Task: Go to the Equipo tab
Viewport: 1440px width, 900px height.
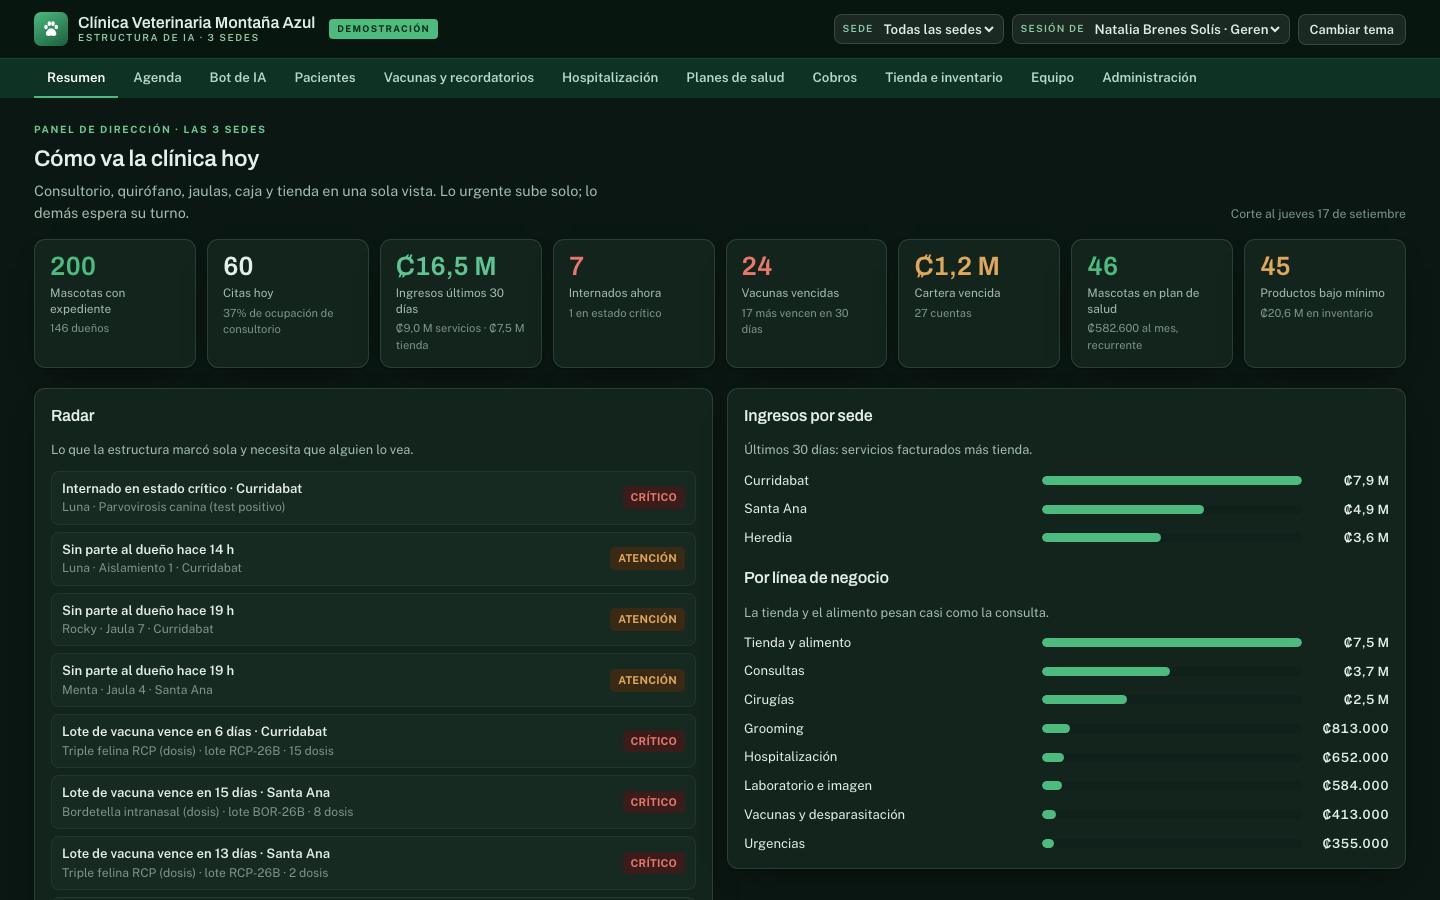Action: point(1052,77)
